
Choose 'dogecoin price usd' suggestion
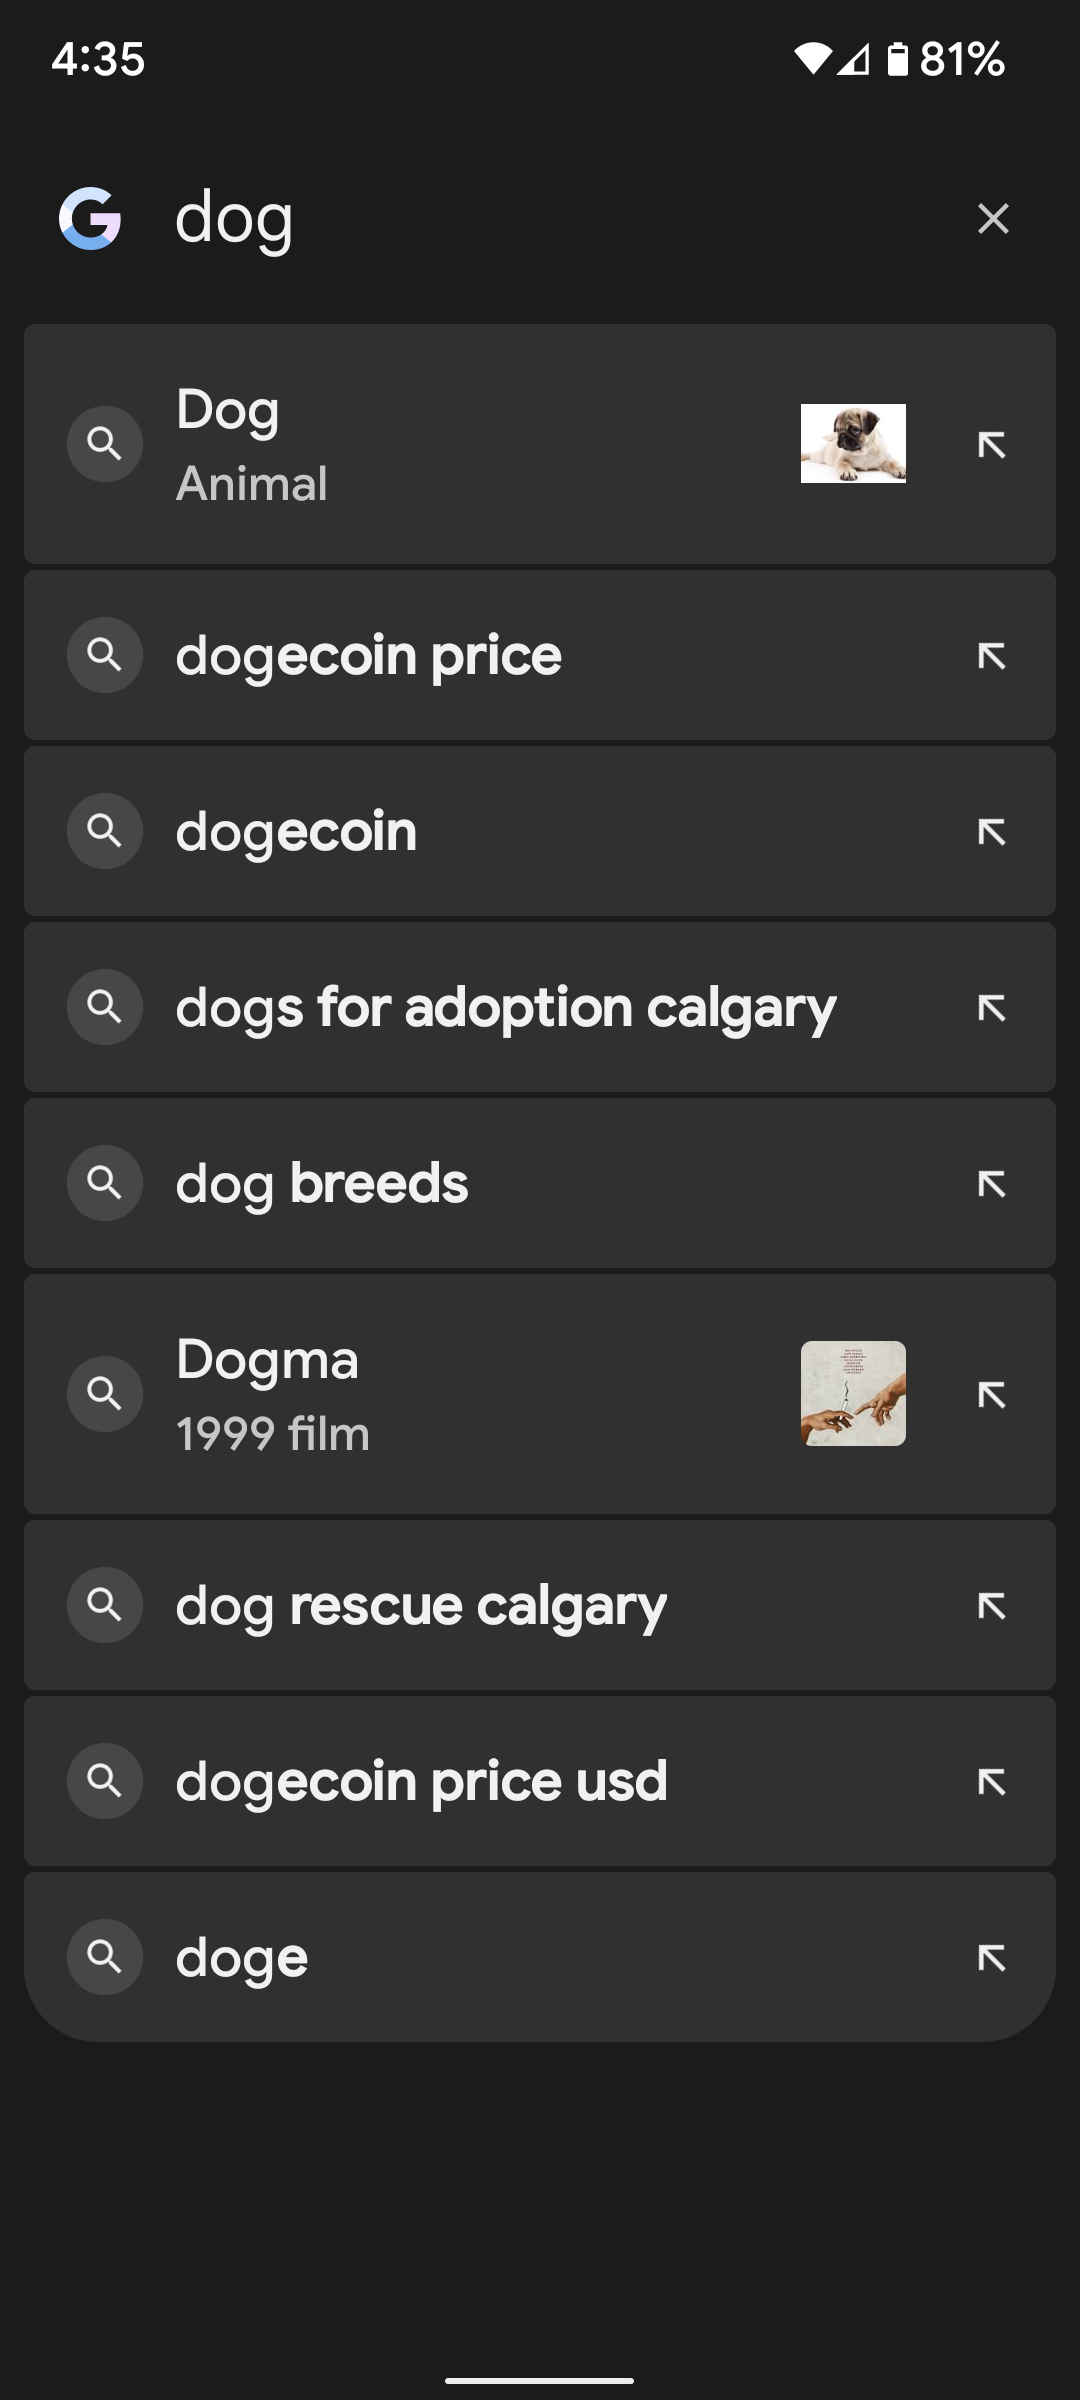click(540, 1781)
